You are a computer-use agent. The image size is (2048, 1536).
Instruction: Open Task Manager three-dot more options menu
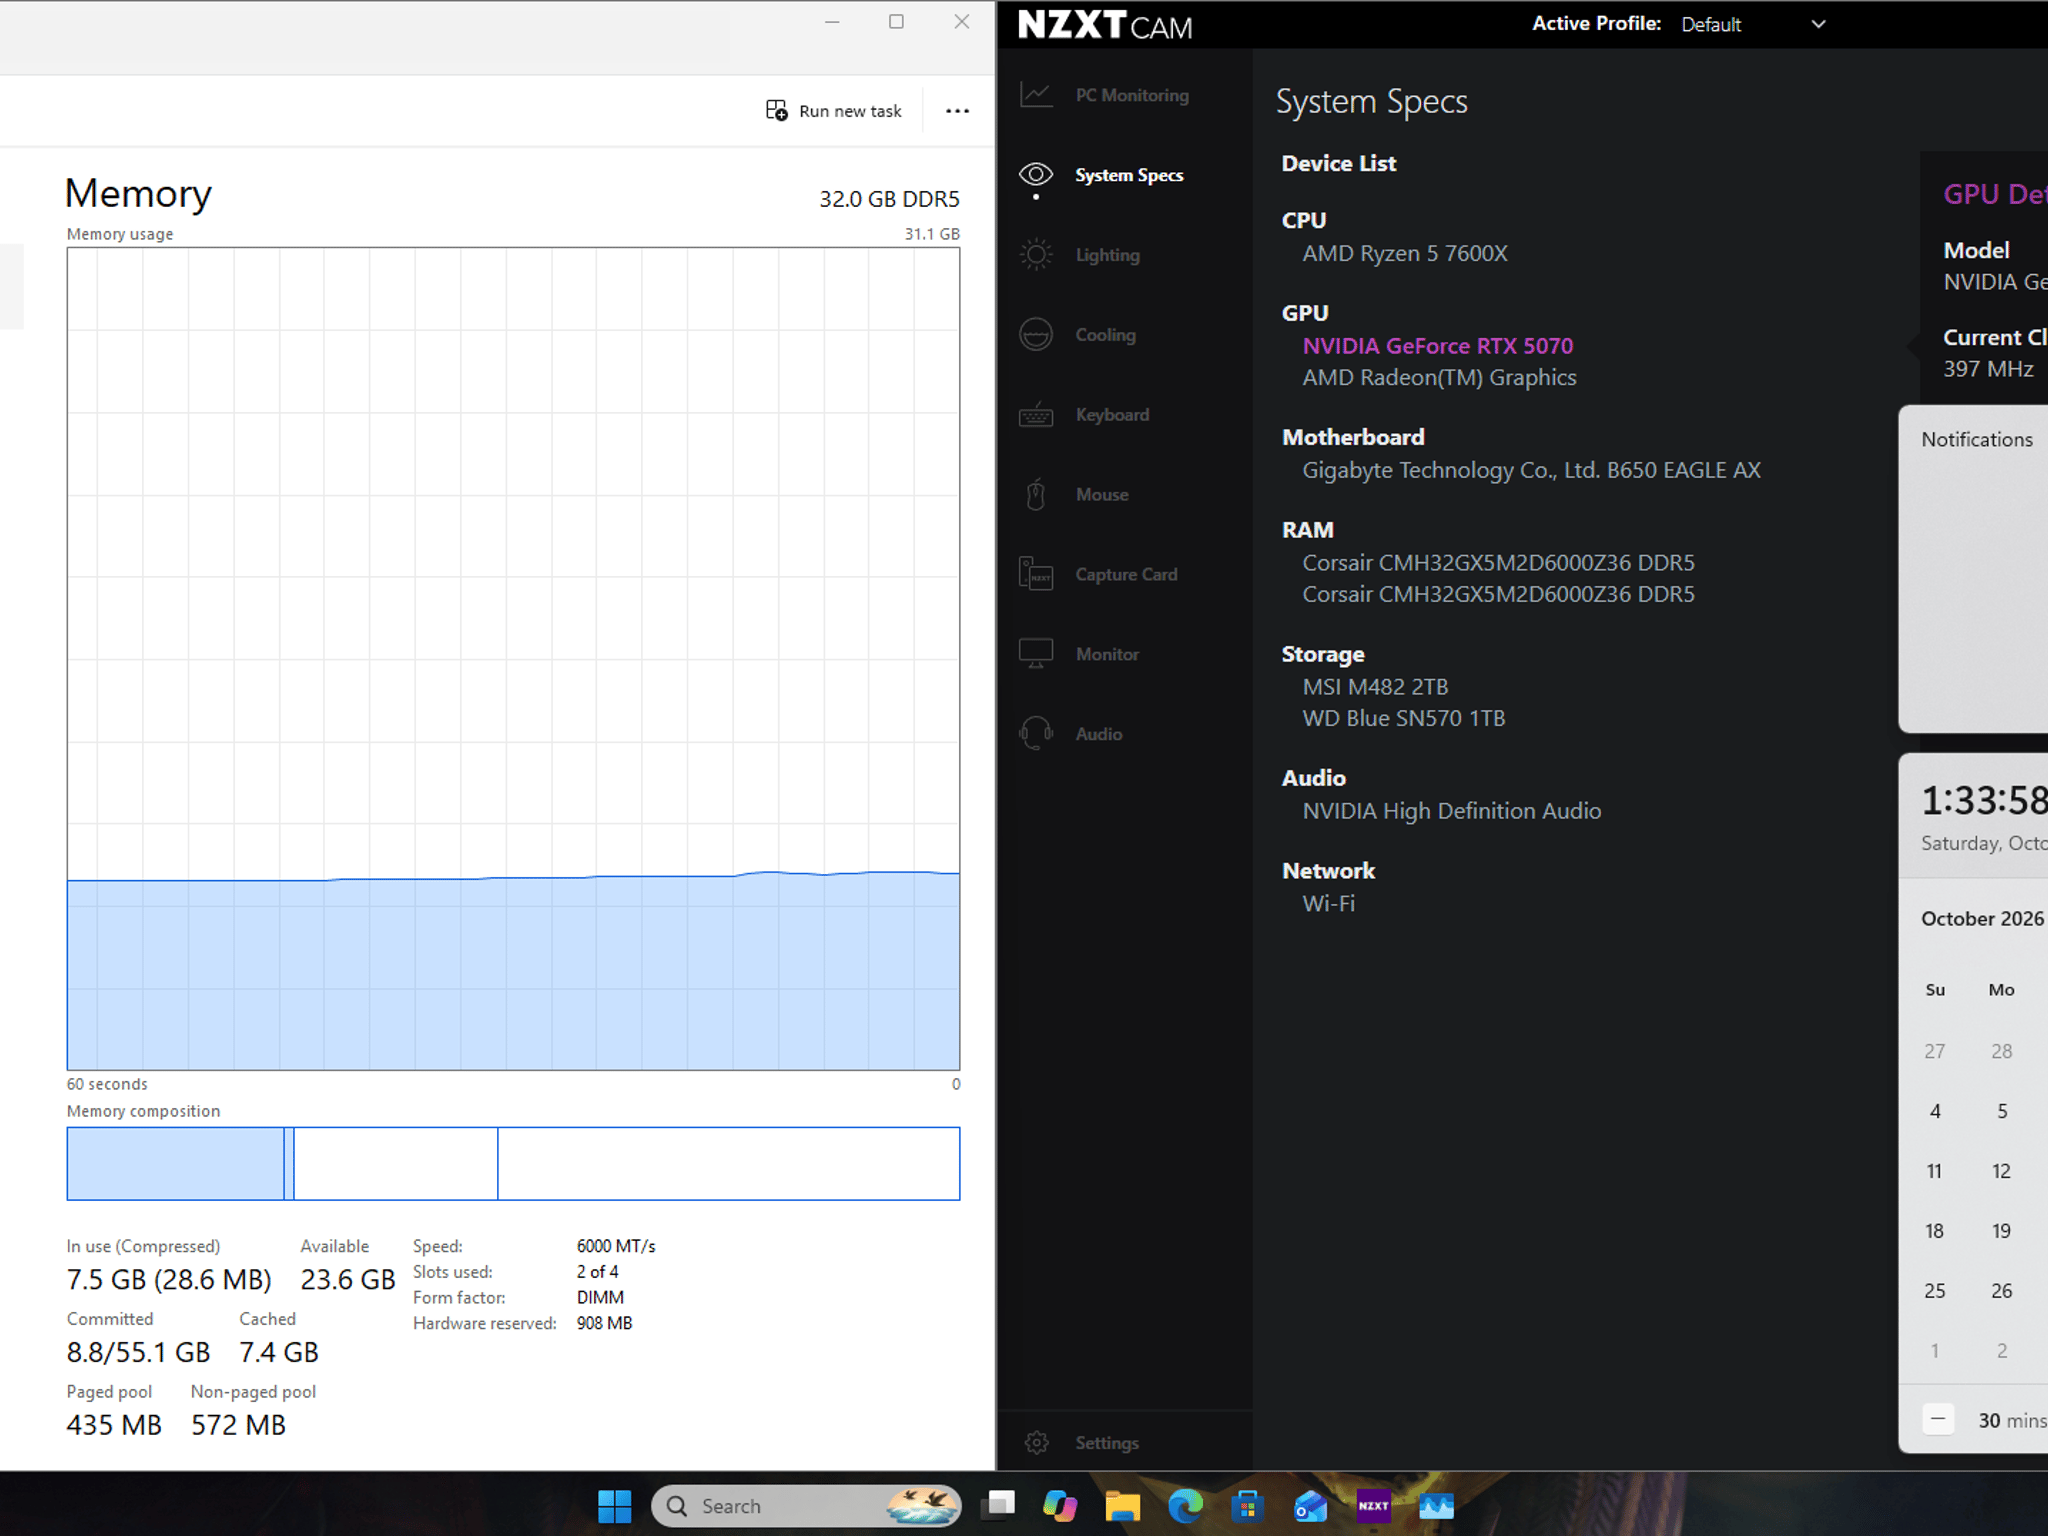[957, 111]
